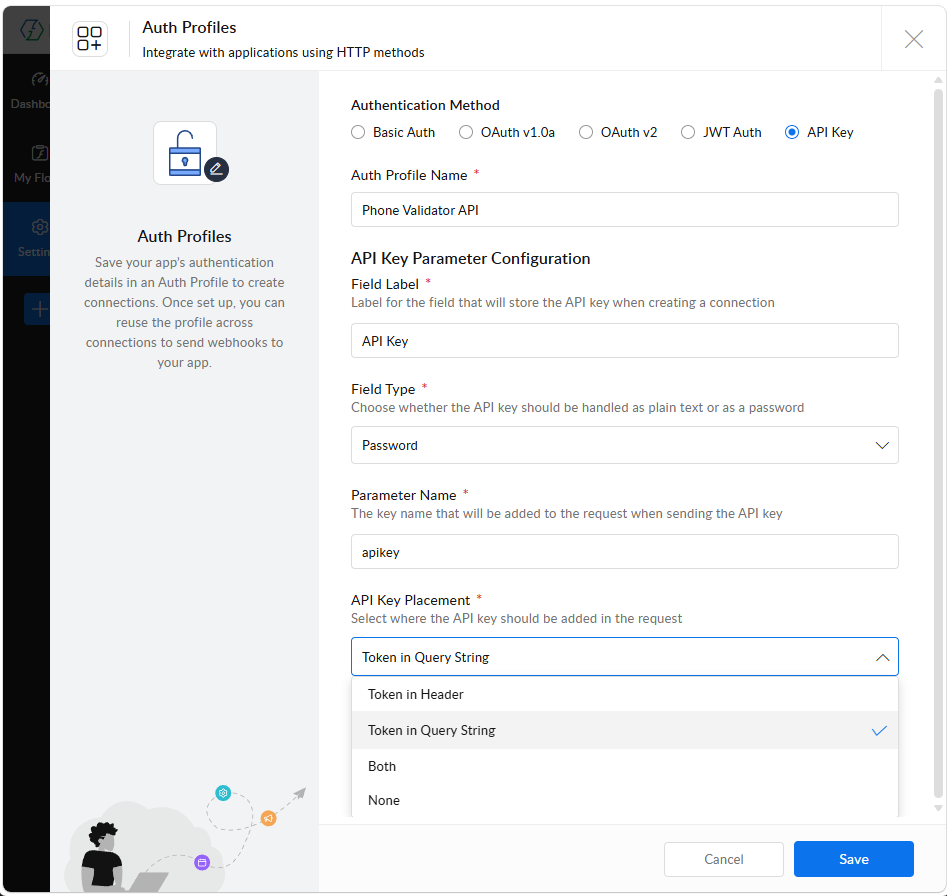Image resolution: width=947 pixels, height=896 pixels.
Task: Click the padlock edit pencil icon
Action: pyautogui.click(x=216, y=170)
